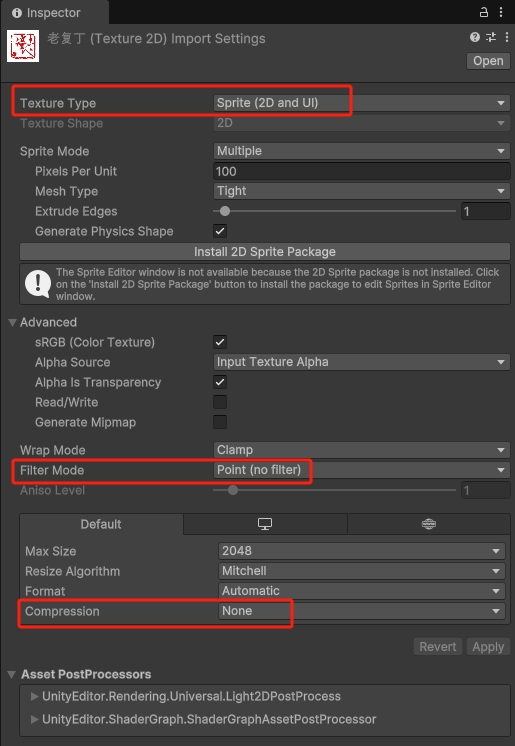The height and width of the screenshot is (746, 515).
Task: Open the import settings presets icon
Action: 491,37
